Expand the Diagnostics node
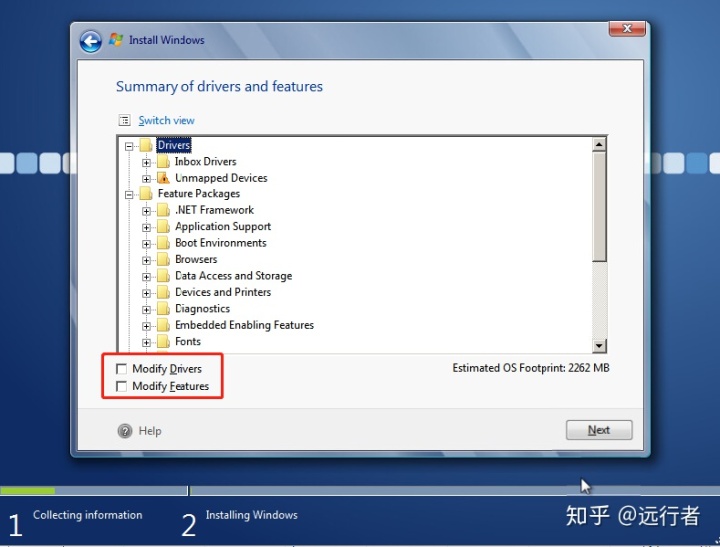Image resolution: width=720 pixels, height=547 pixels. pyautogui.click(x=146, y=310)
